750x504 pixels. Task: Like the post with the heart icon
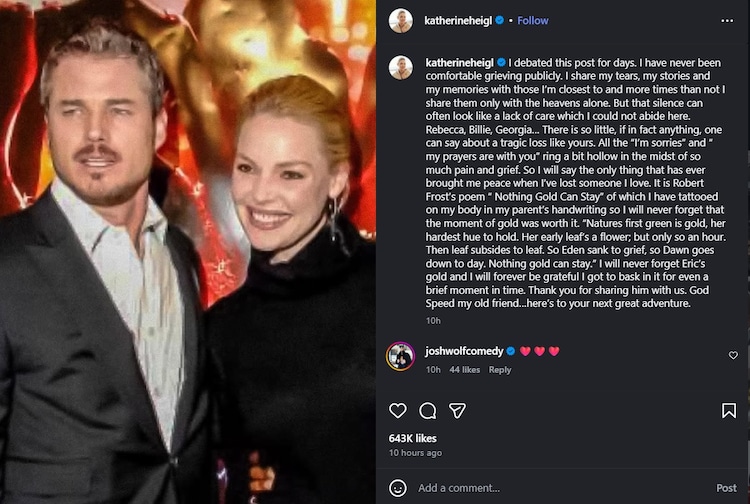click(x=398, y=411)
